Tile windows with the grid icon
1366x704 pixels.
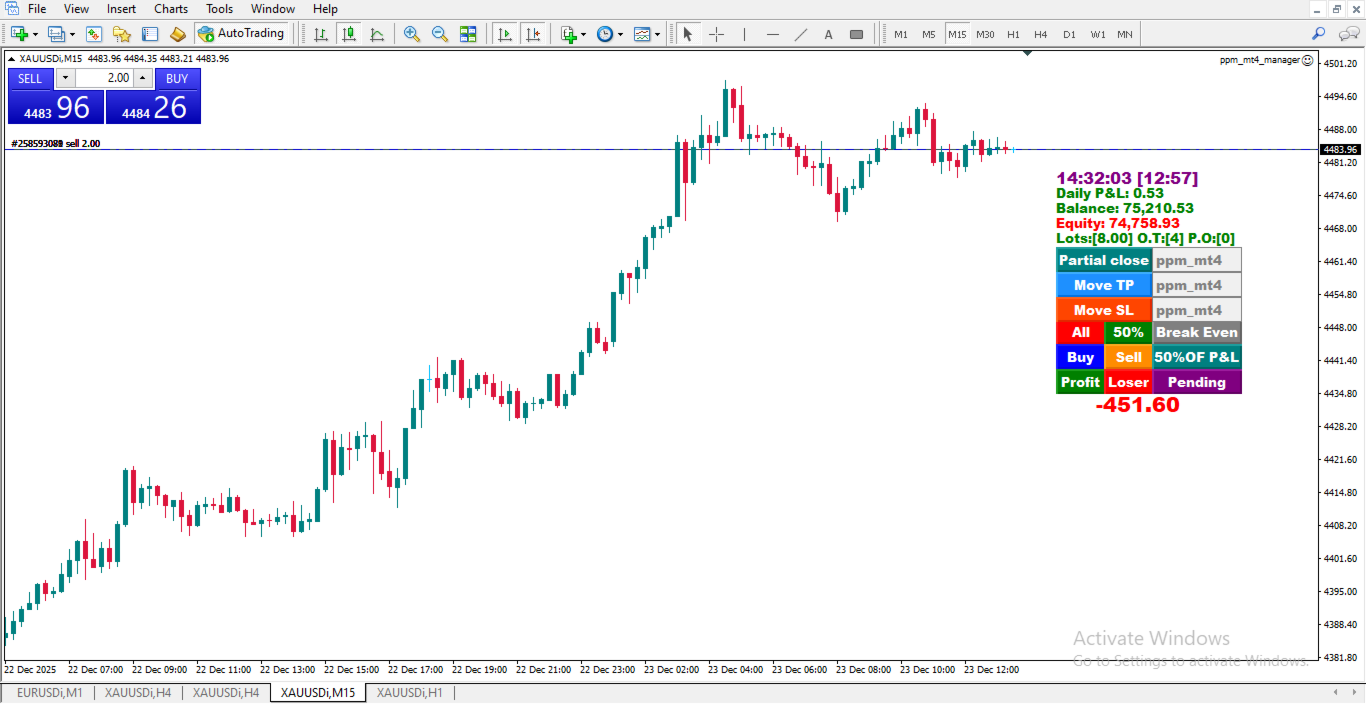[468, 34]
